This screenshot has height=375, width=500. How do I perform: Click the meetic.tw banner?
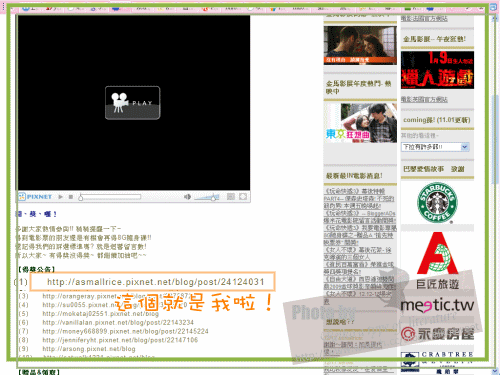(x=437, y=305)
